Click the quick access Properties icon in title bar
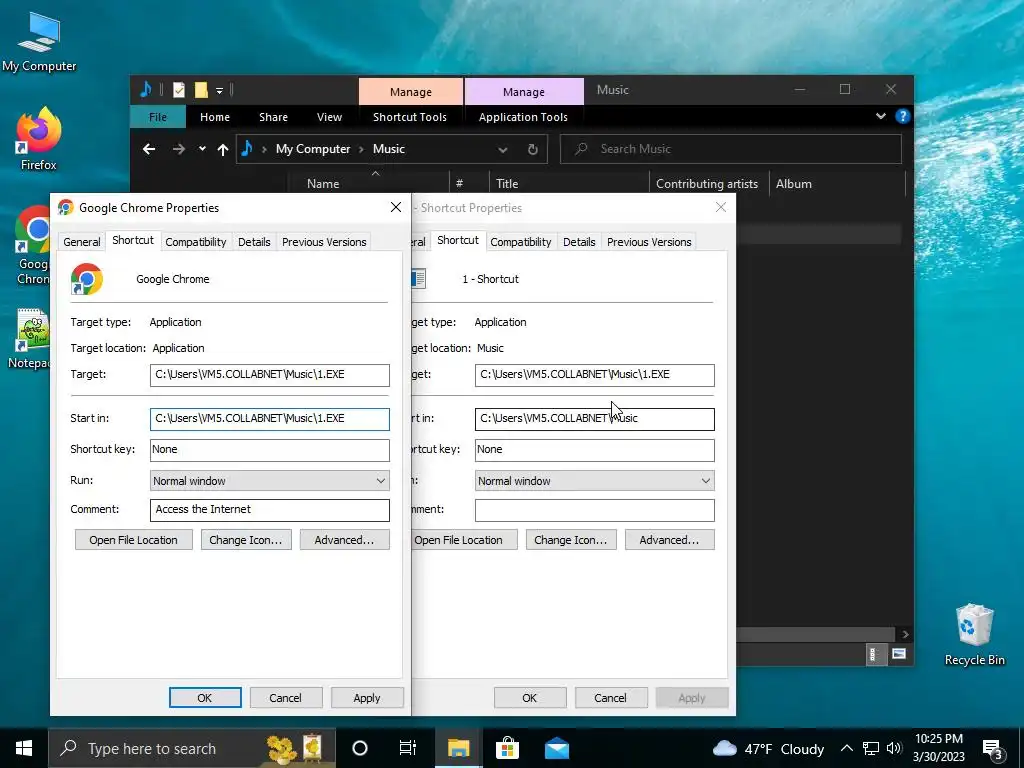 pos(178,90)
